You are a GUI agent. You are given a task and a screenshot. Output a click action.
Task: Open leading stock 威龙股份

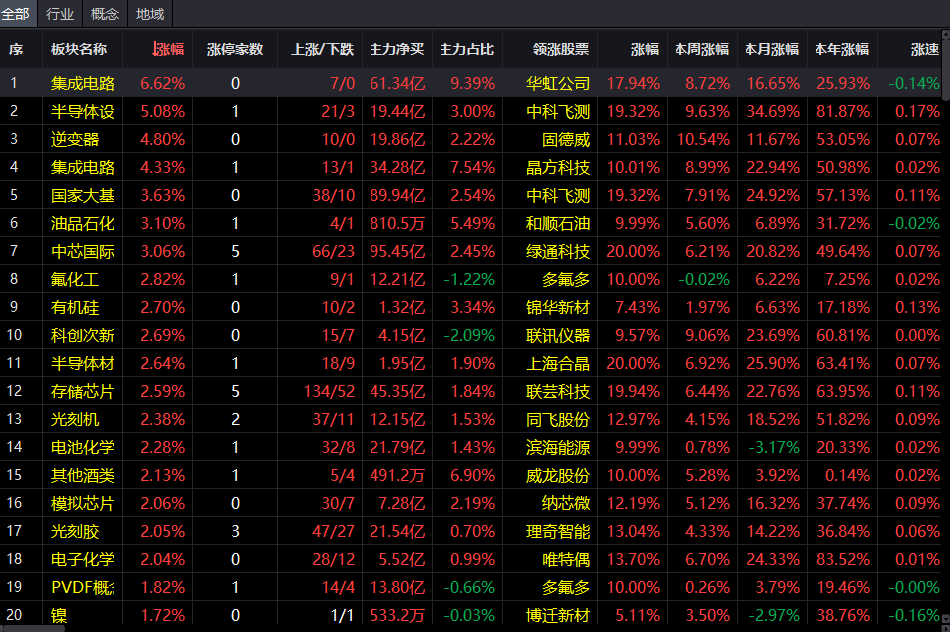point(558,475)
